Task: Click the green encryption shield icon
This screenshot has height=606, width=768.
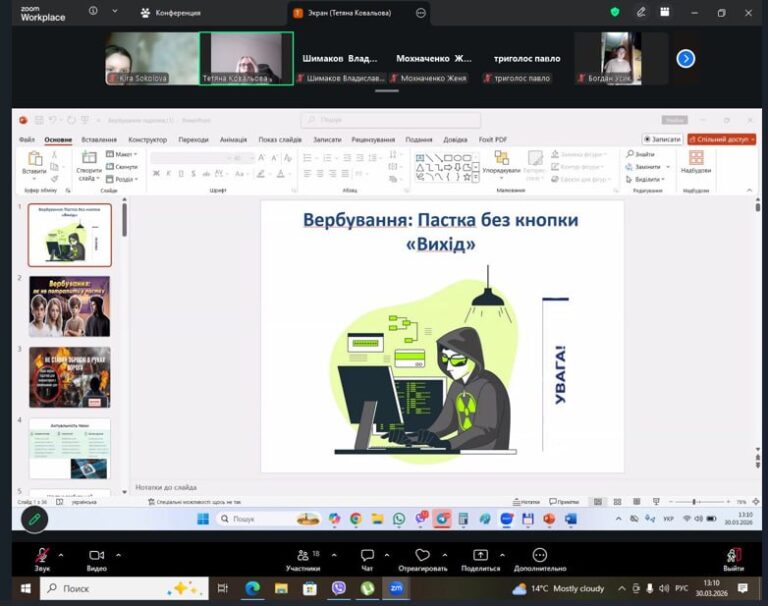Action: pyautogui.click(x=615, y=13)
